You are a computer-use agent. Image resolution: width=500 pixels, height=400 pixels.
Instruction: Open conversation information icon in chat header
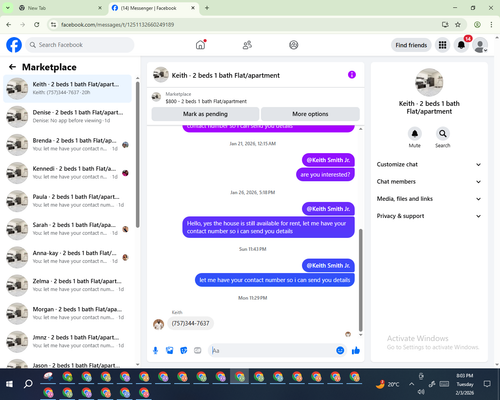pos(352,75)
